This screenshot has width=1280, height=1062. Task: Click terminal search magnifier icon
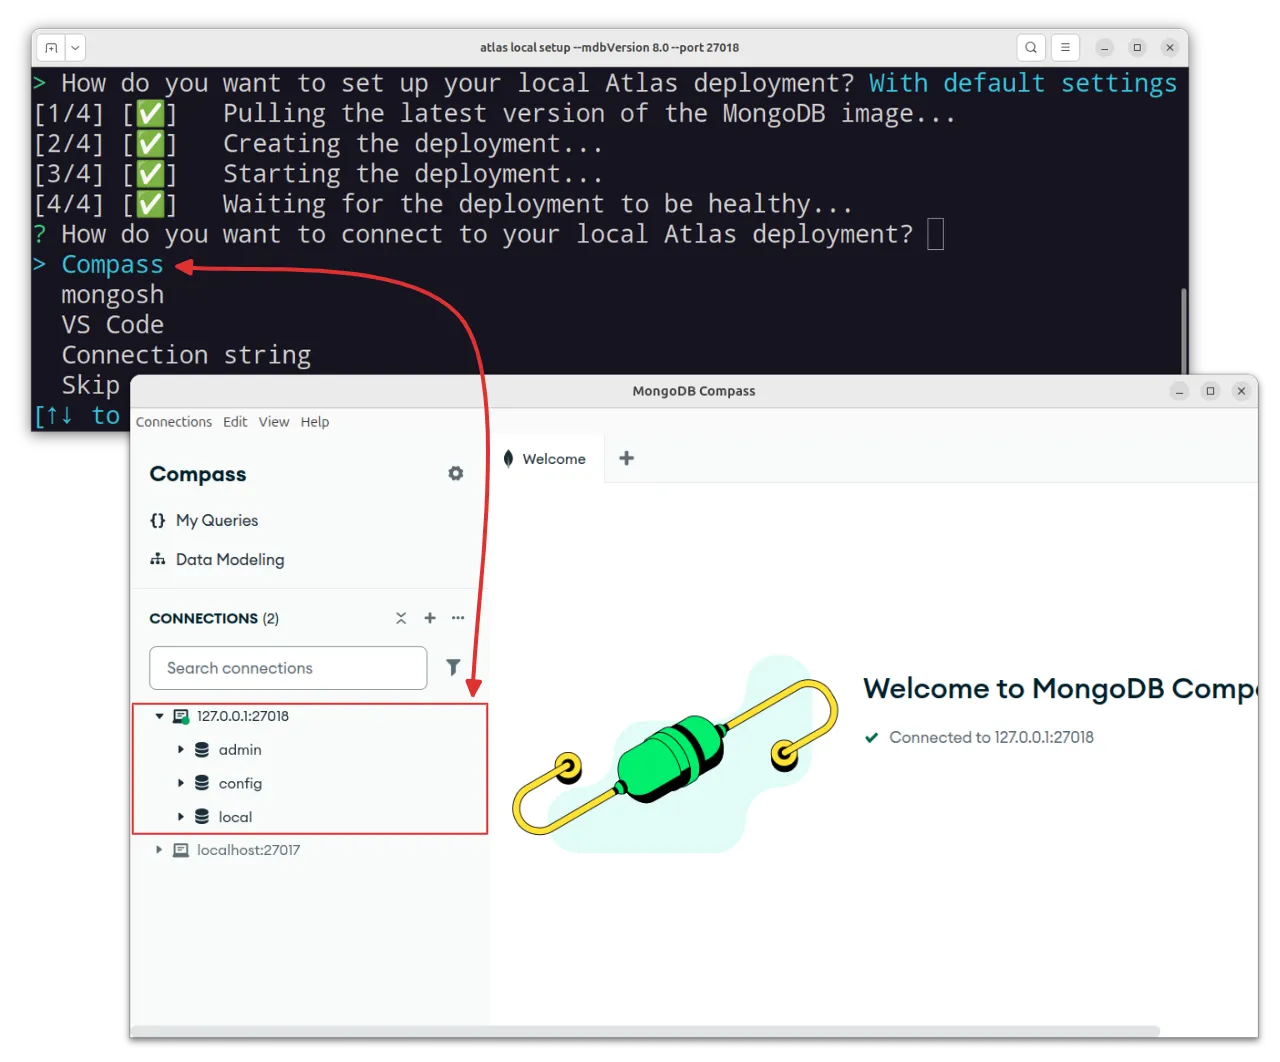[1031, 47]
